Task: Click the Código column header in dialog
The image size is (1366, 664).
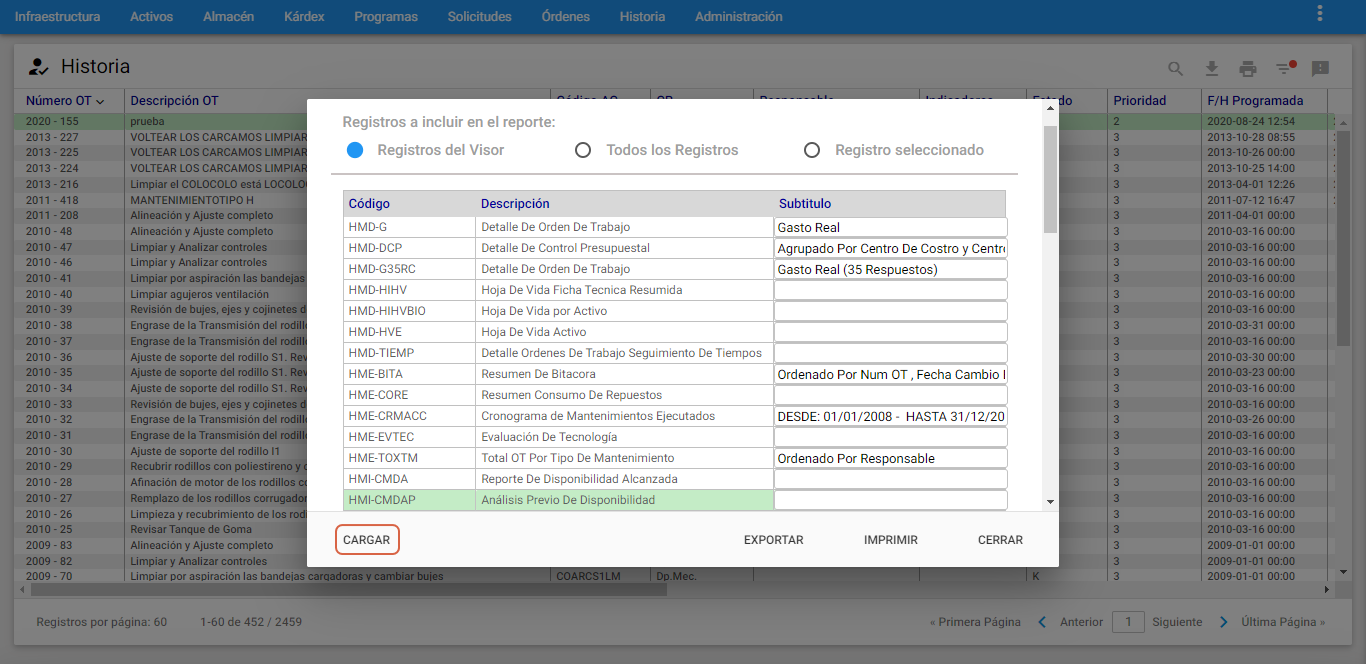Action: (409, 203)
